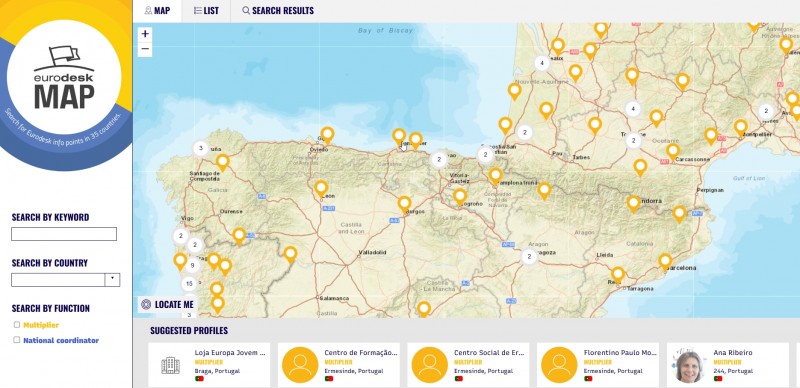Open Centro de Formação profile card
The height and width of the screenshot is (388, 800).
pos(339,365)
